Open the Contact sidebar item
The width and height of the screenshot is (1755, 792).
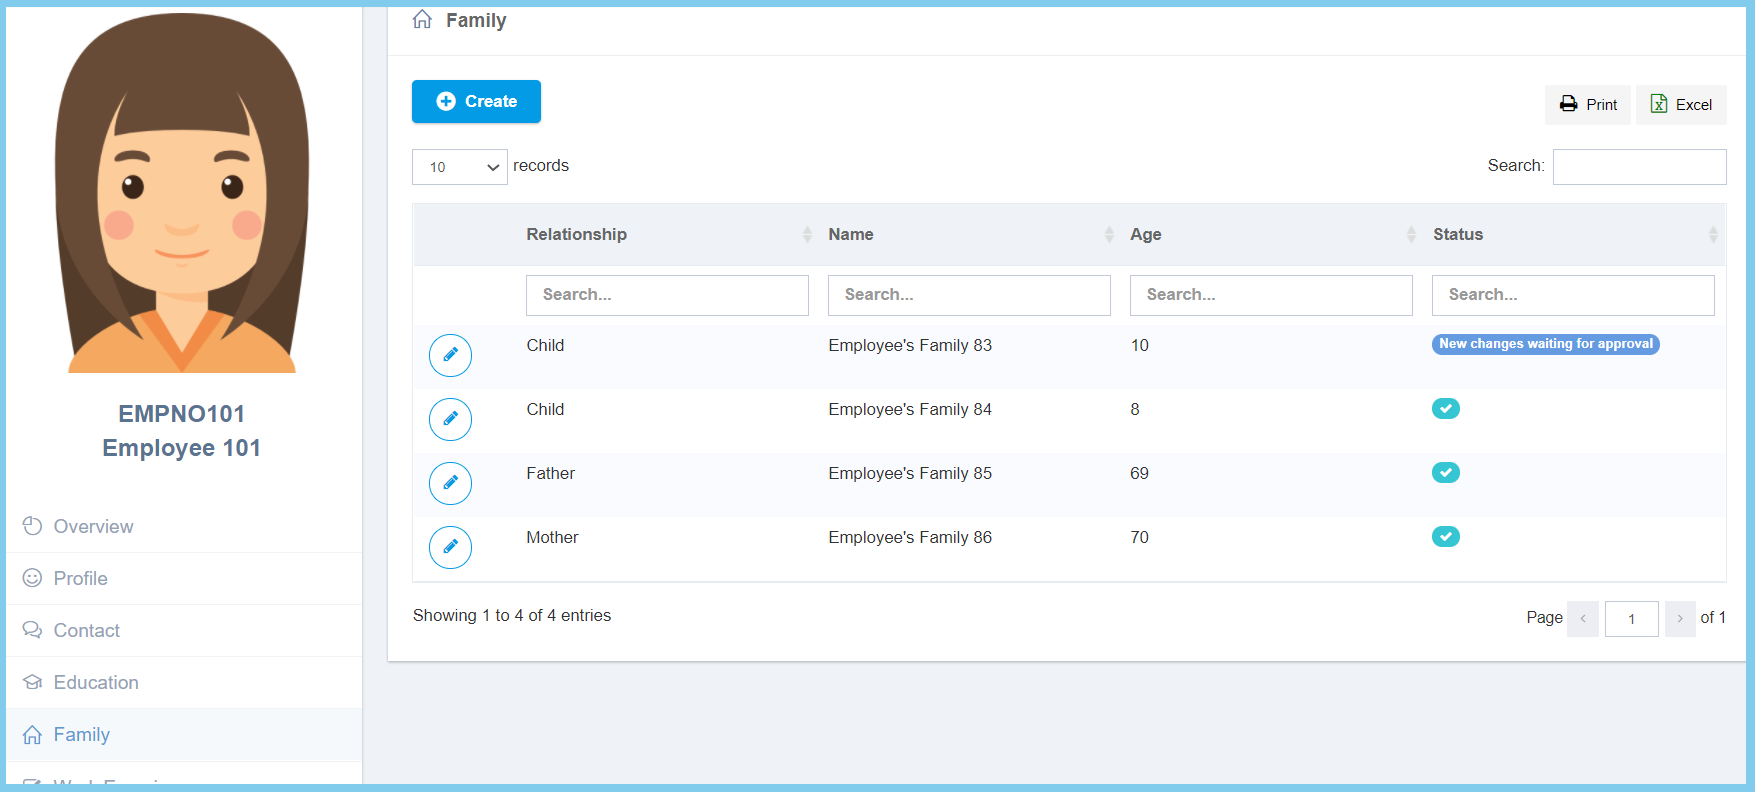coord(86,631)
